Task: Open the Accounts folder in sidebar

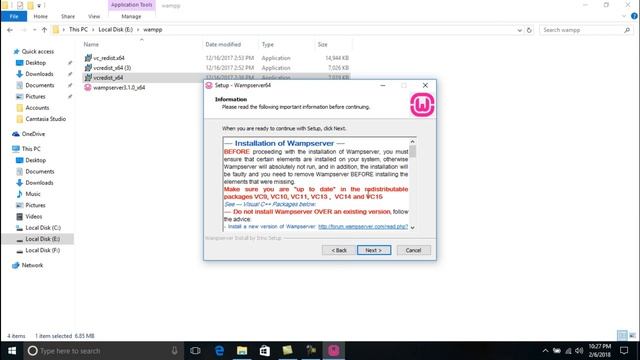Action: pos(37,108)
